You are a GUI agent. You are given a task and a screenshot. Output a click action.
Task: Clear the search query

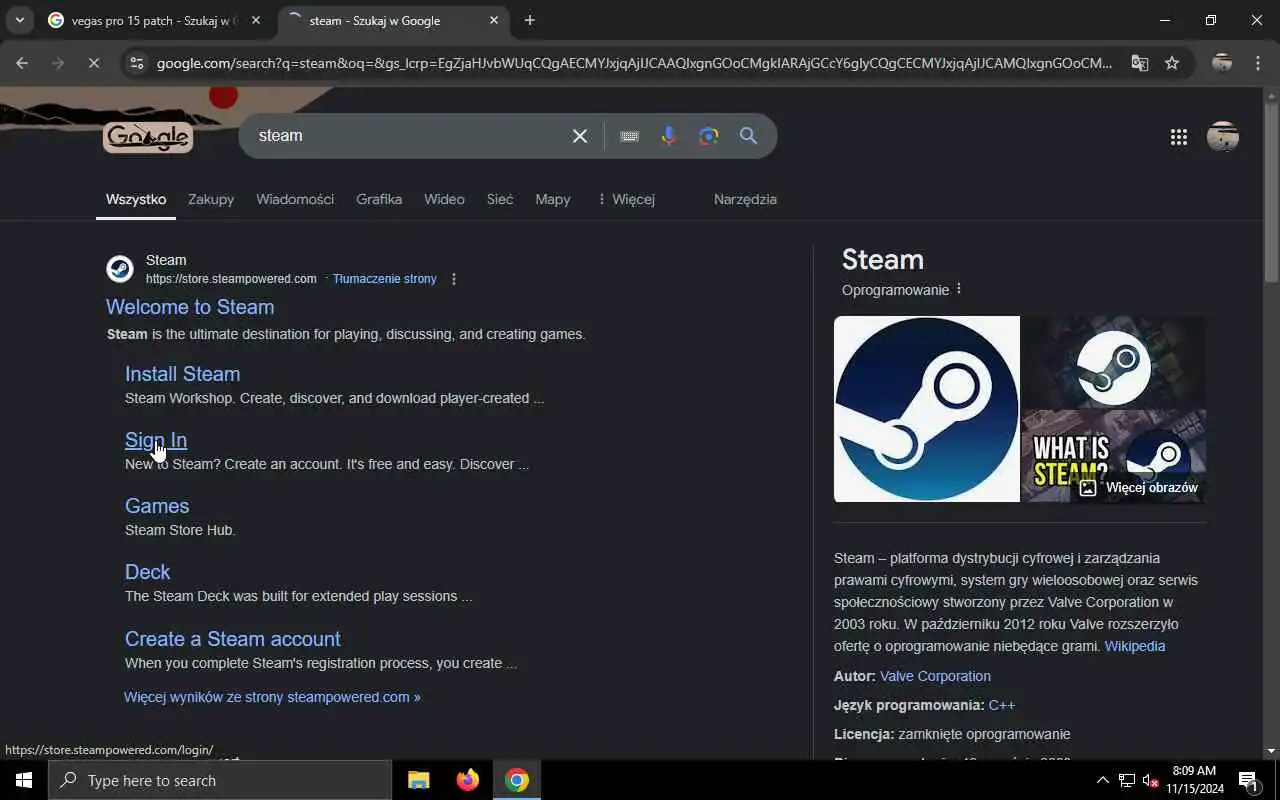(x=580, y=136)
